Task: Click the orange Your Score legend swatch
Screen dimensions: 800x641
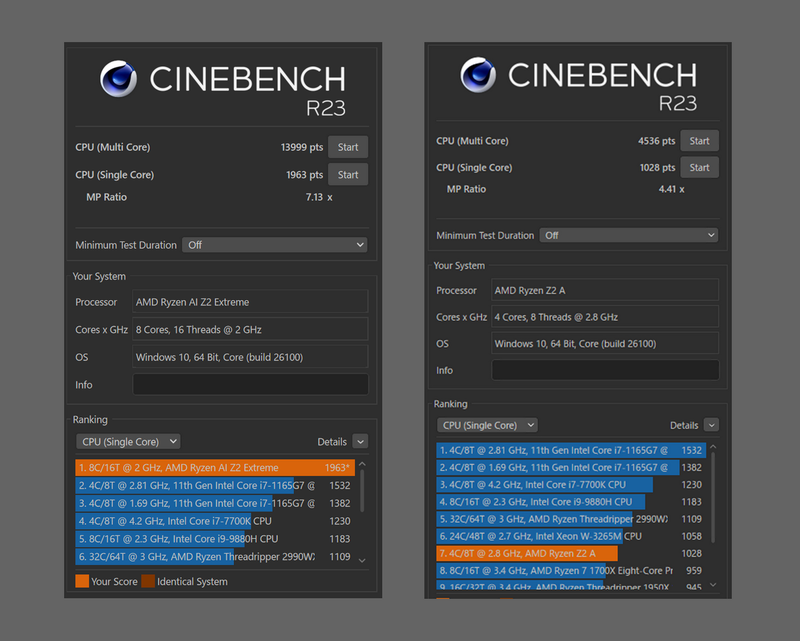Action: coord(82,581)
